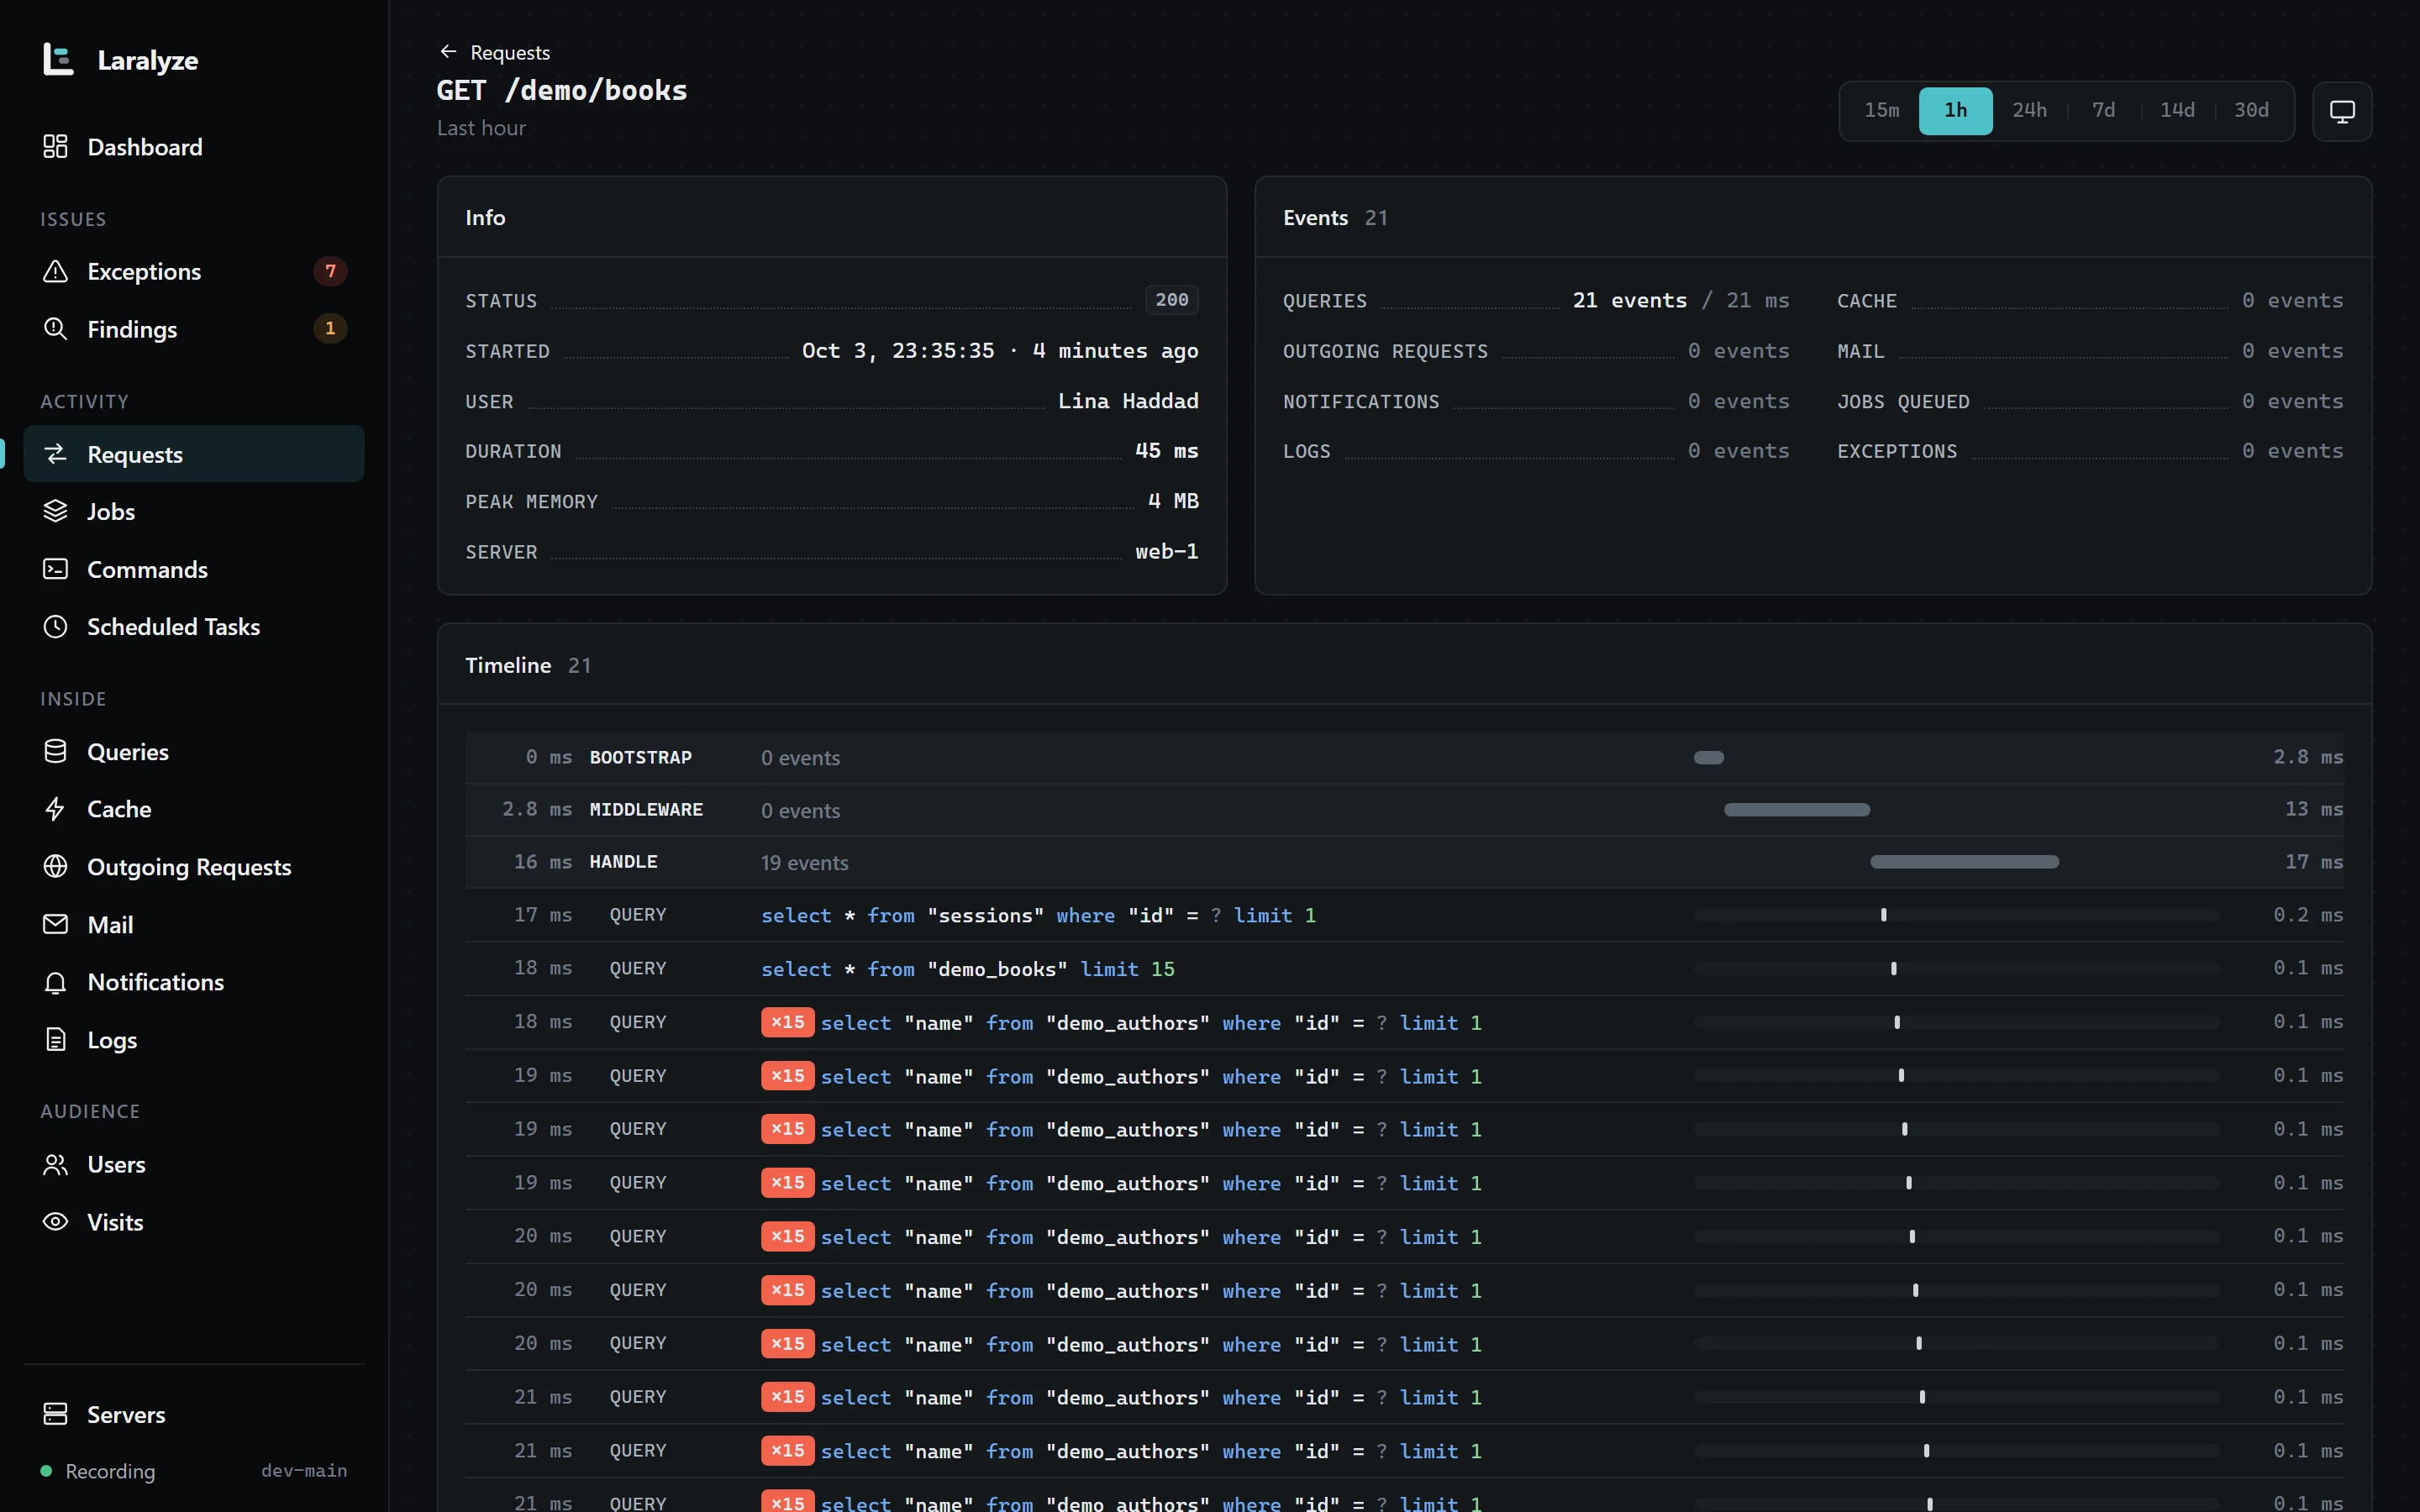Screen dimensions: 2420x1512
Task: Click the Notifications bell icon
Action: click(55, 982)
